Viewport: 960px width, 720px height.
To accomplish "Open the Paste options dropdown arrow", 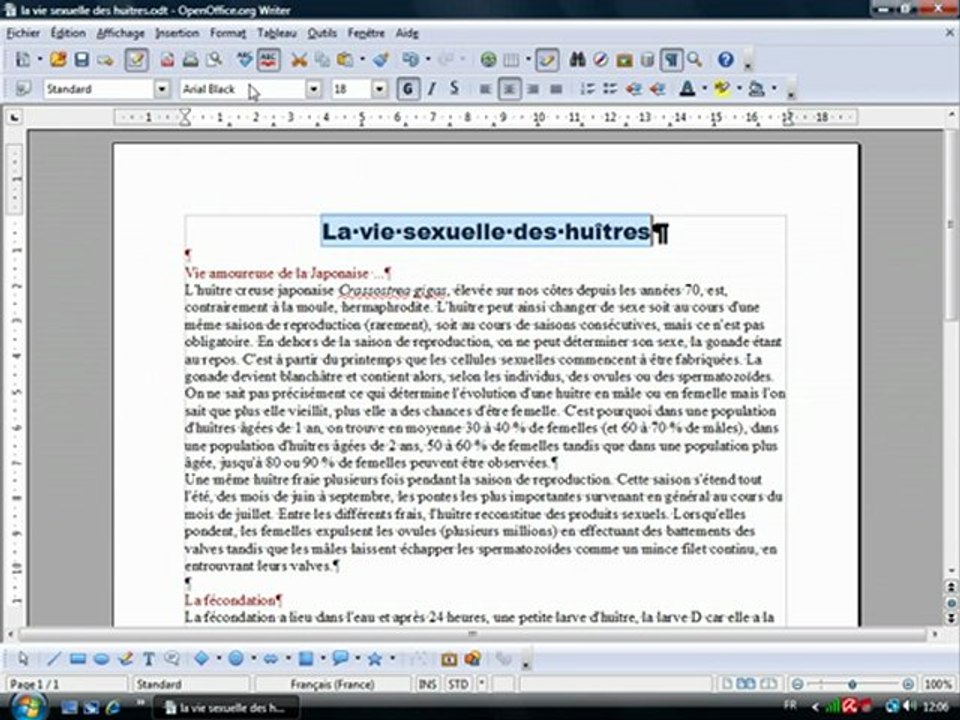I will (362, 59).
